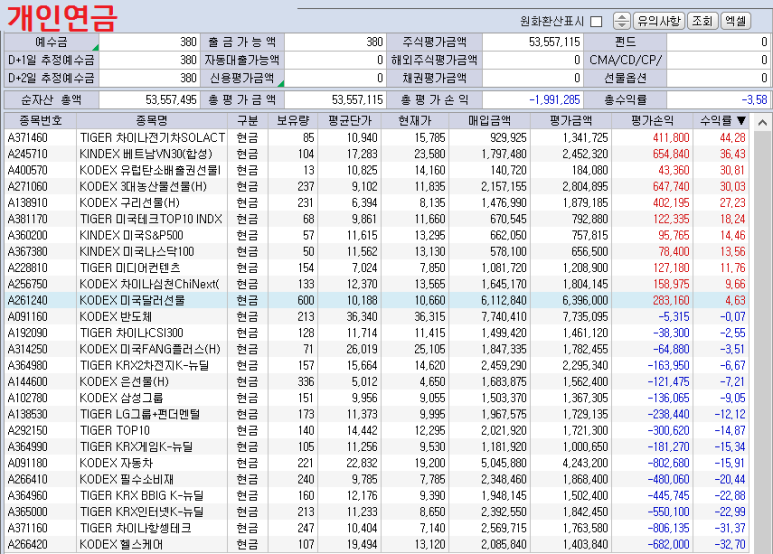This screenshot has width=773, height=554.
Task: Select row TIGER KRX게임K-뉴딜
Action: (x=376, y=447)
